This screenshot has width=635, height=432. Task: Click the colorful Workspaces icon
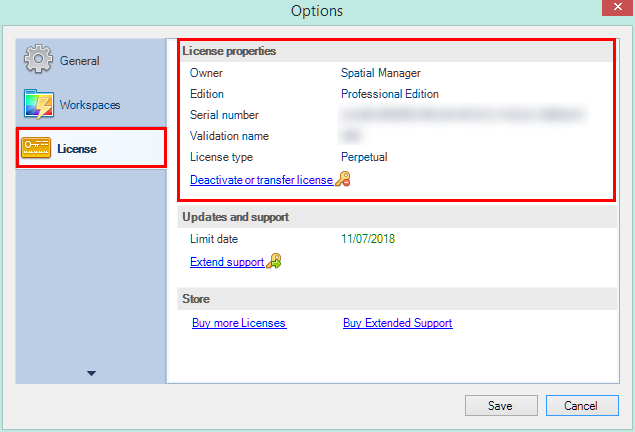click(38, 104)
